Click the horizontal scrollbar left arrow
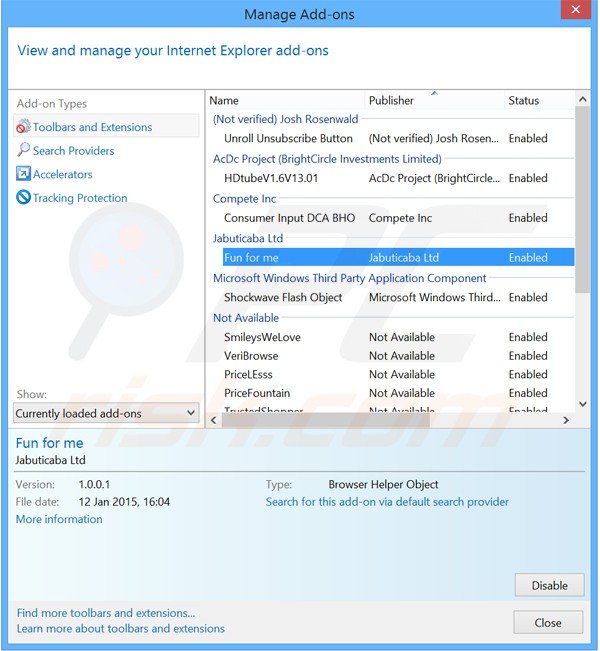 213,420
